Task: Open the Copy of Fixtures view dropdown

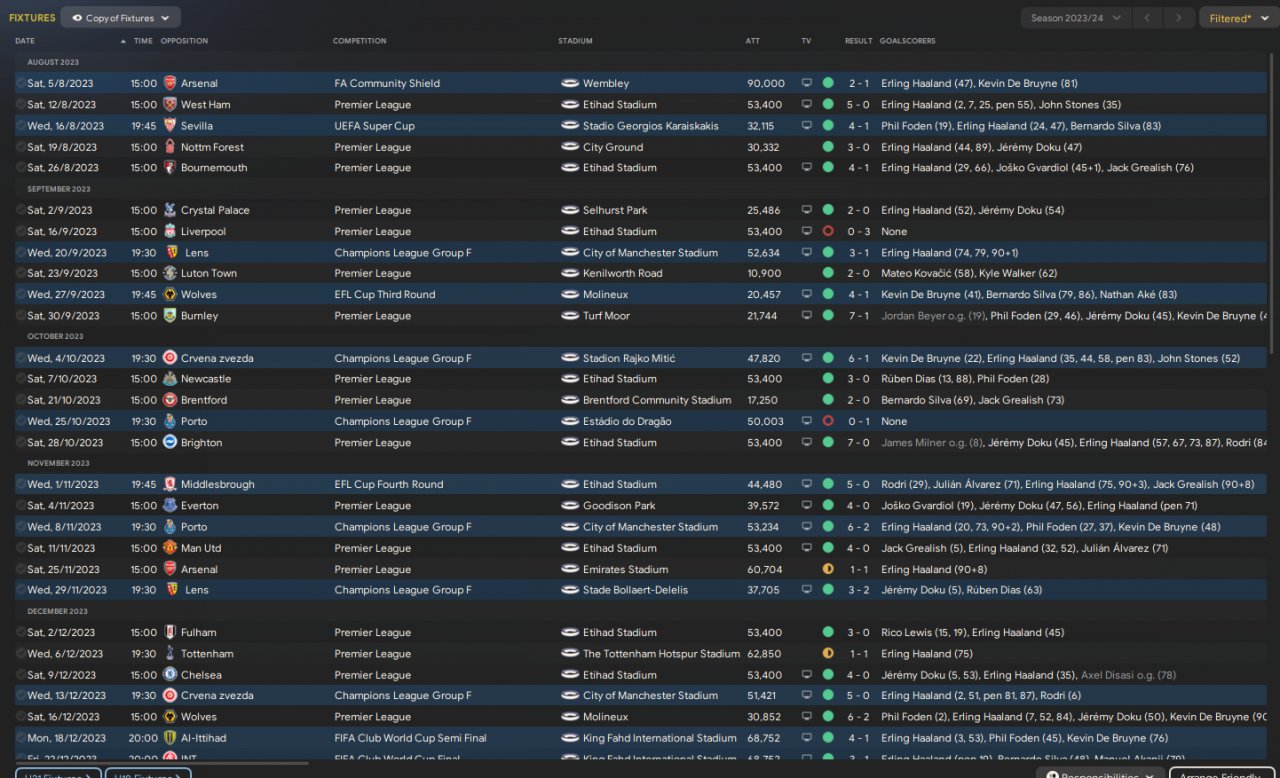Action: (x=121, y=18)
